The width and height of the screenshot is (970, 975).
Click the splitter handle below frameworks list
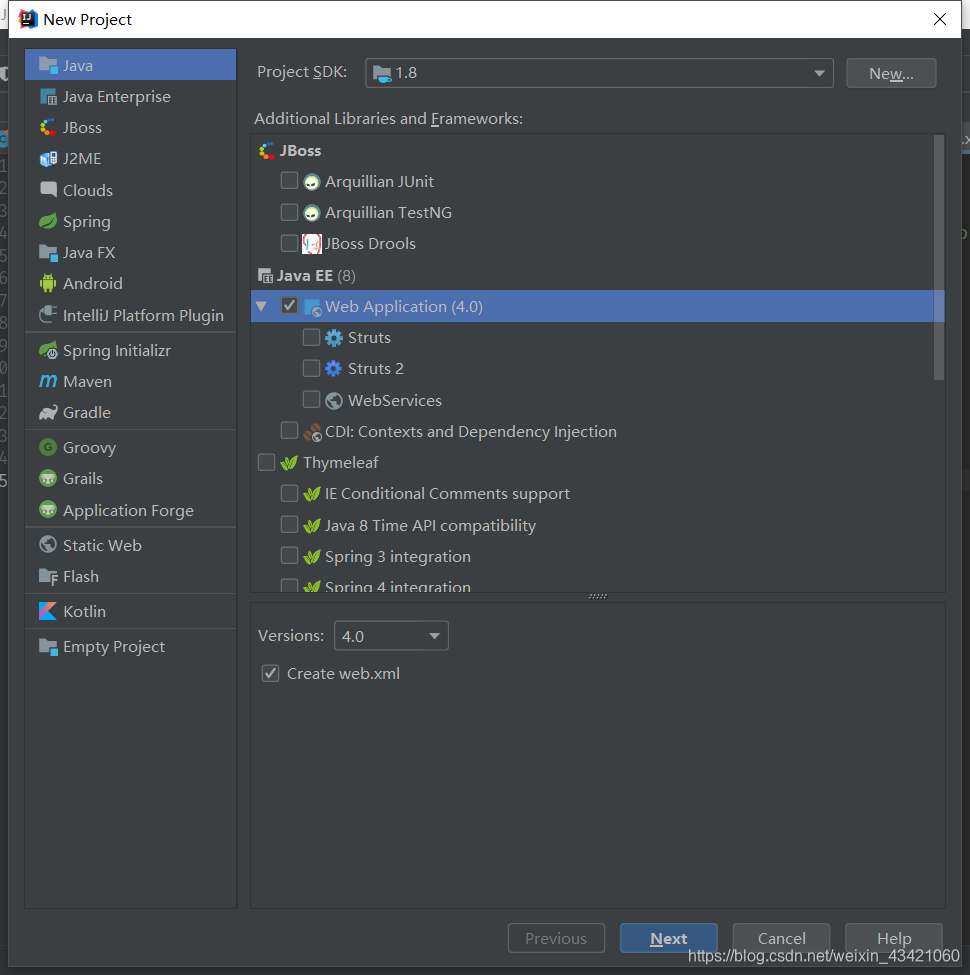point(598,596)
